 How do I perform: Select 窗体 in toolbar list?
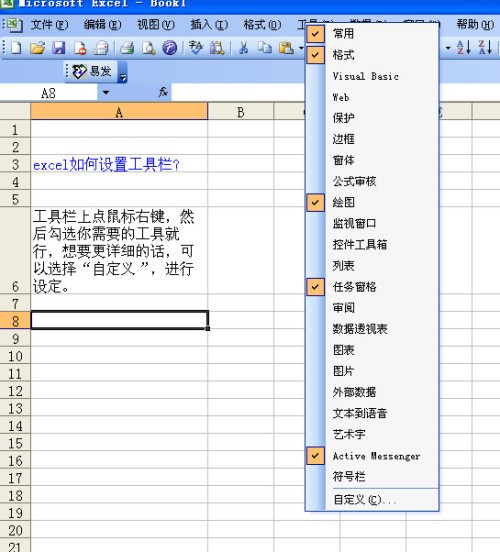pos(372,160)
